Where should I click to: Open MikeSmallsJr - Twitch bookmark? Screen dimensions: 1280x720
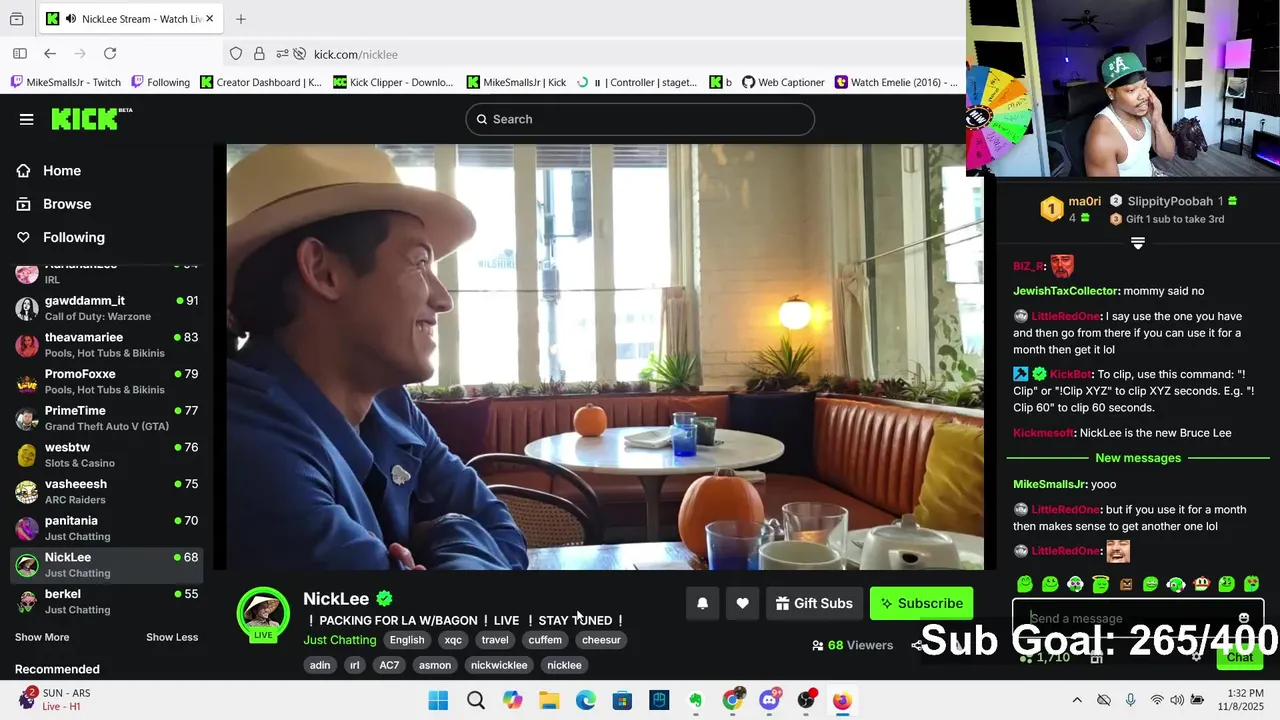click(66, 82)
